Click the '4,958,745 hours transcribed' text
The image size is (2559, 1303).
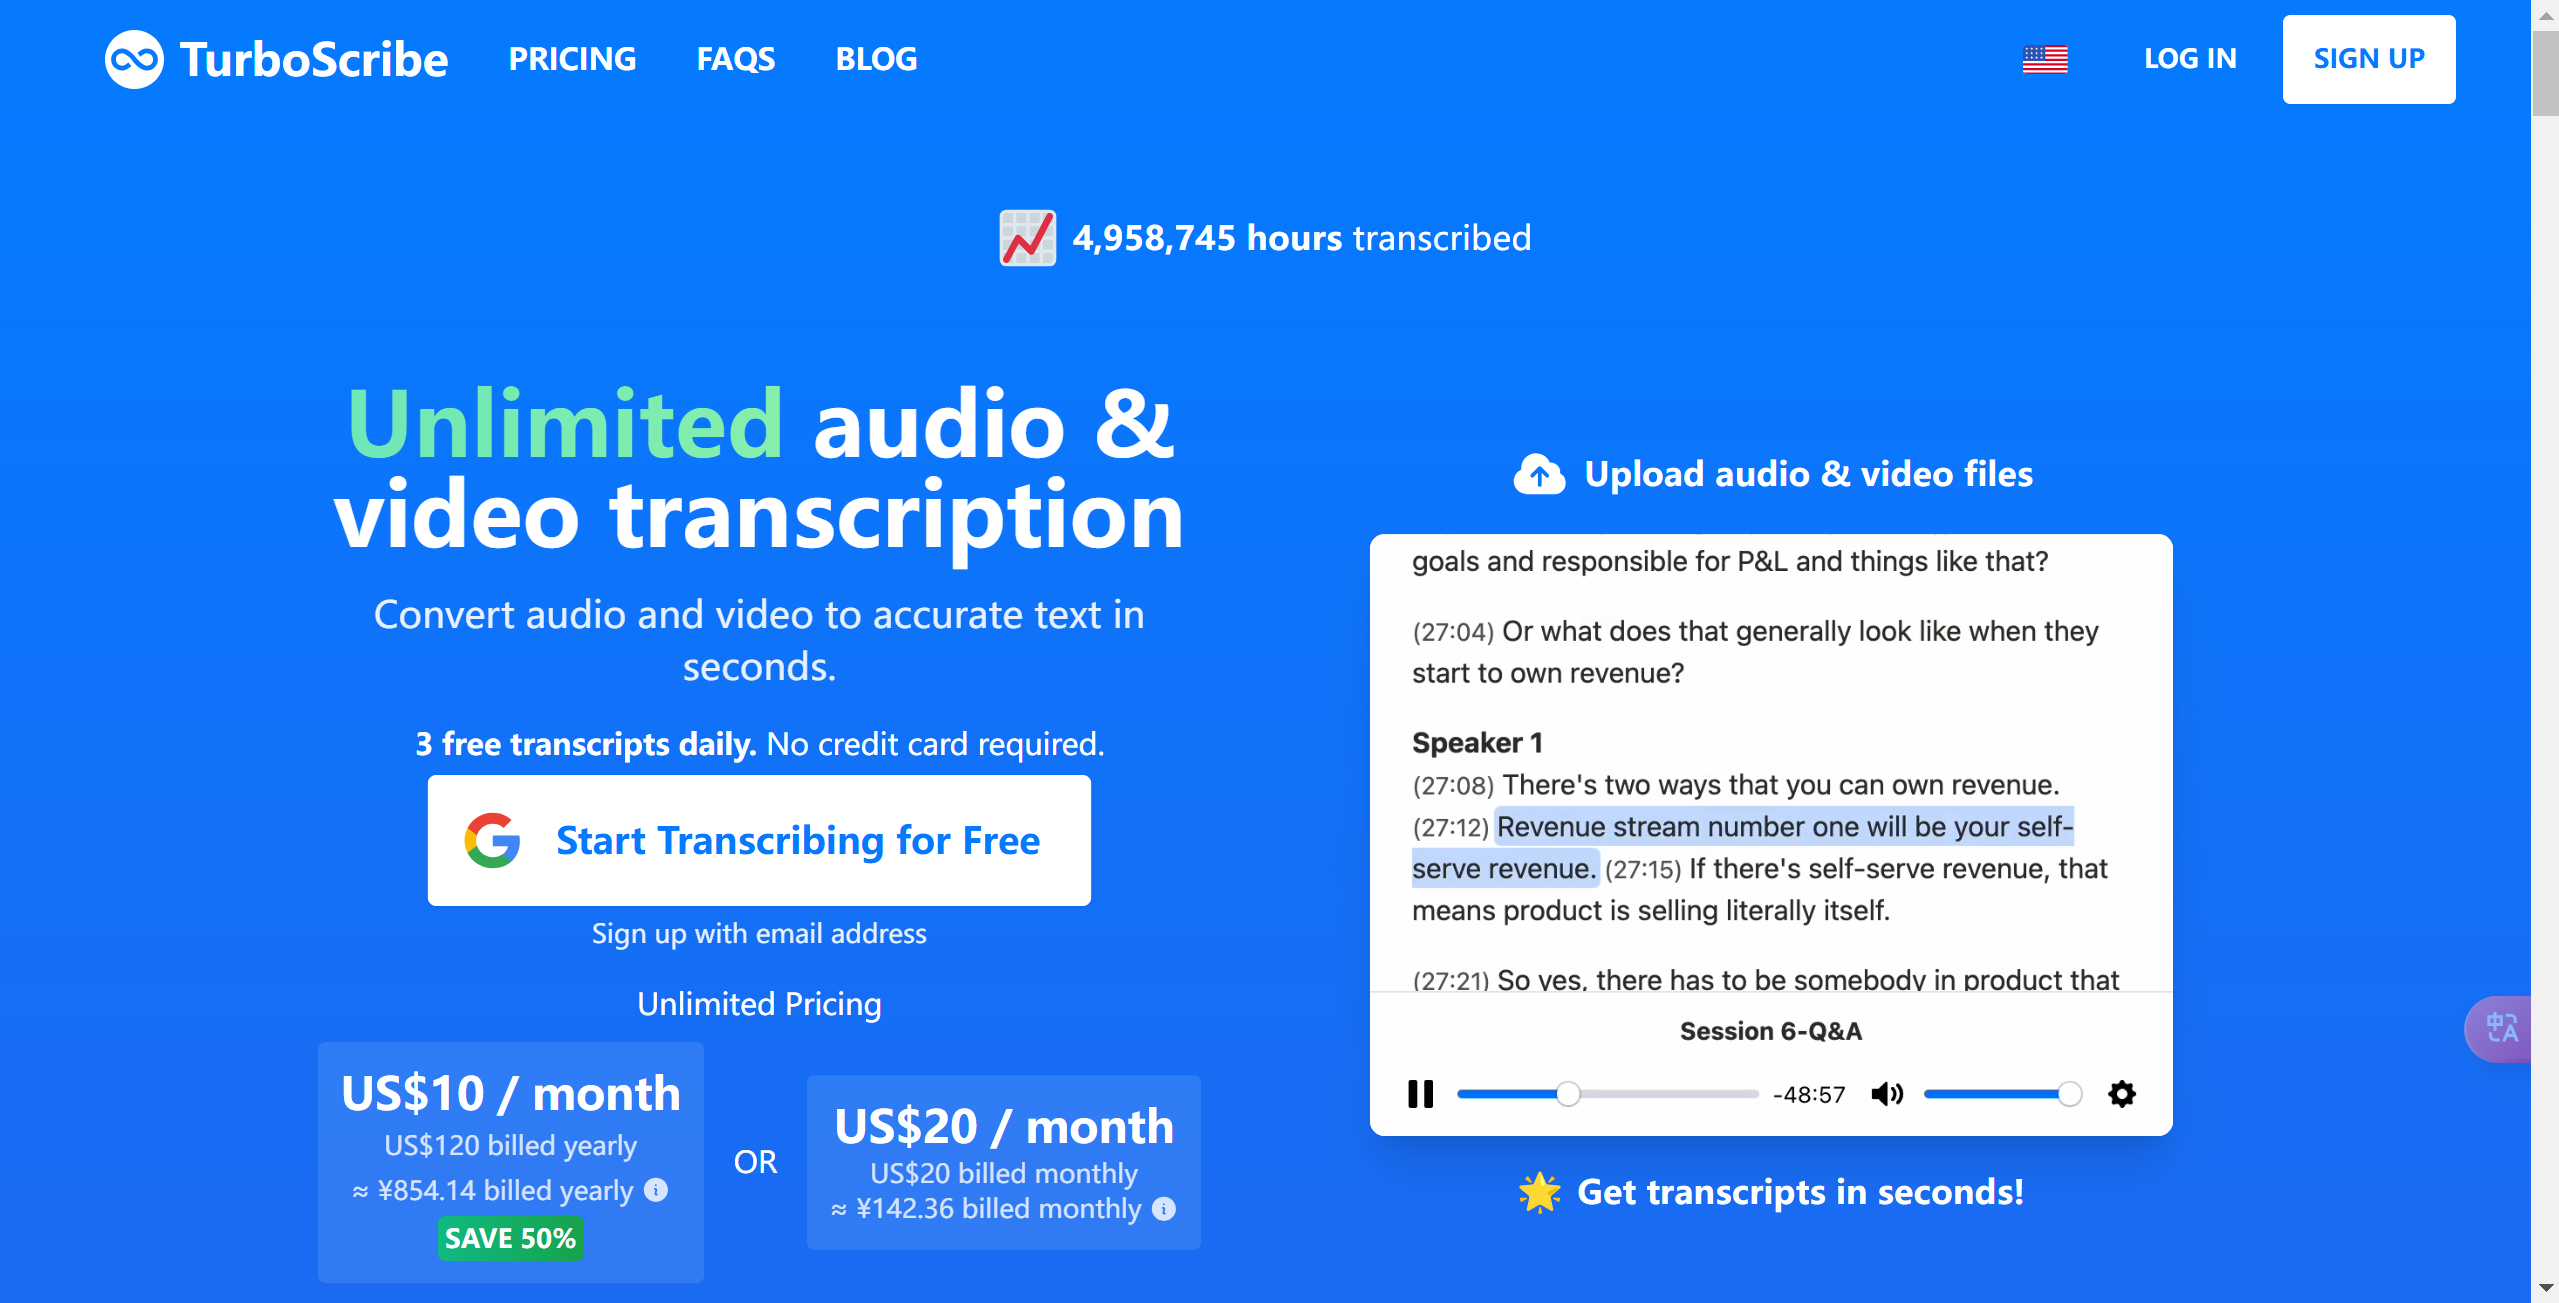[1301, 238]
